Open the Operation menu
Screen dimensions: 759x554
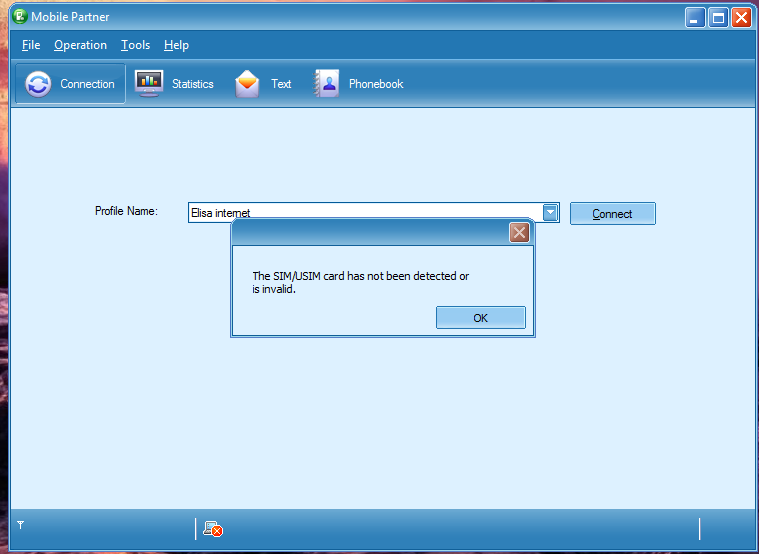[80, 45]
